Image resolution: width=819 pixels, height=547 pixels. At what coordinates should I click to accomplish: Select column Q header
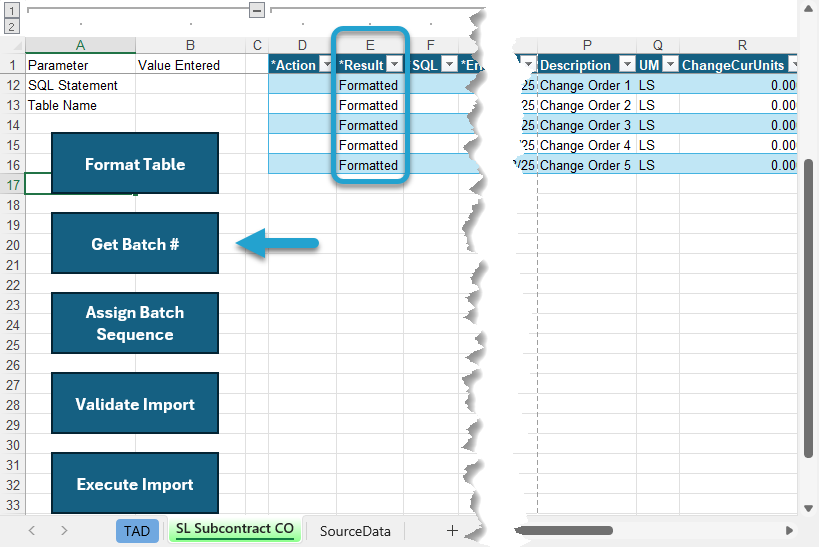pos(658,45)
